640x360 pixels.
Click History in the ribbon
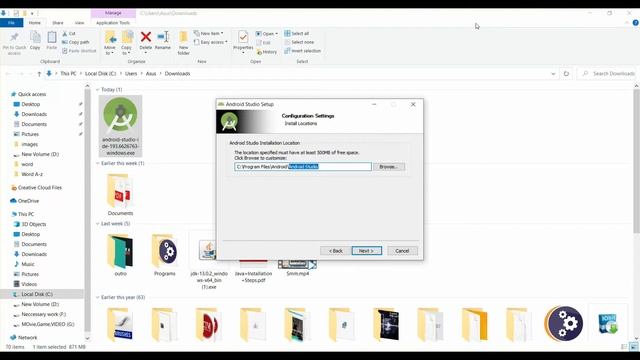[x=267, y=52]
